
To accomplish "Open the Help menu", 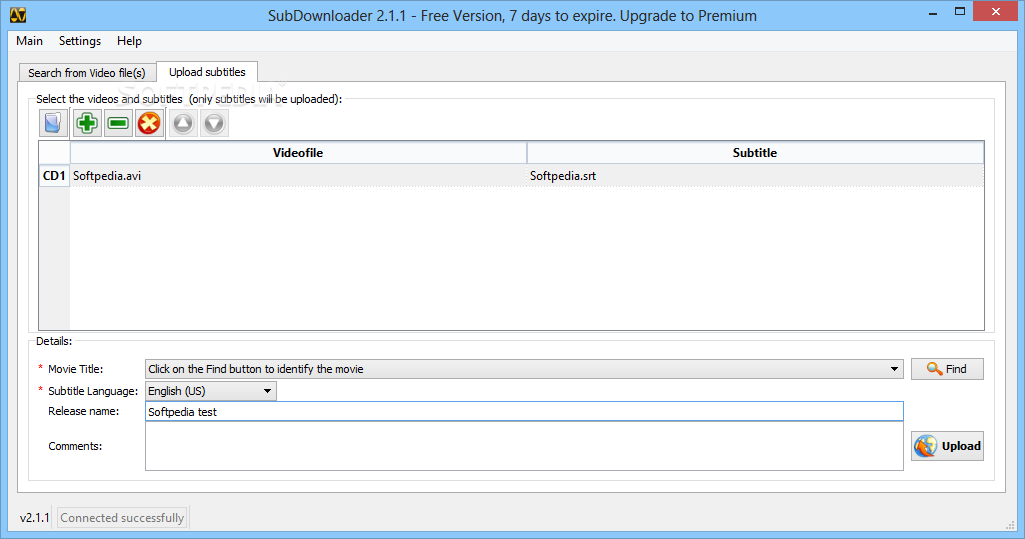I will coord(129,41).
